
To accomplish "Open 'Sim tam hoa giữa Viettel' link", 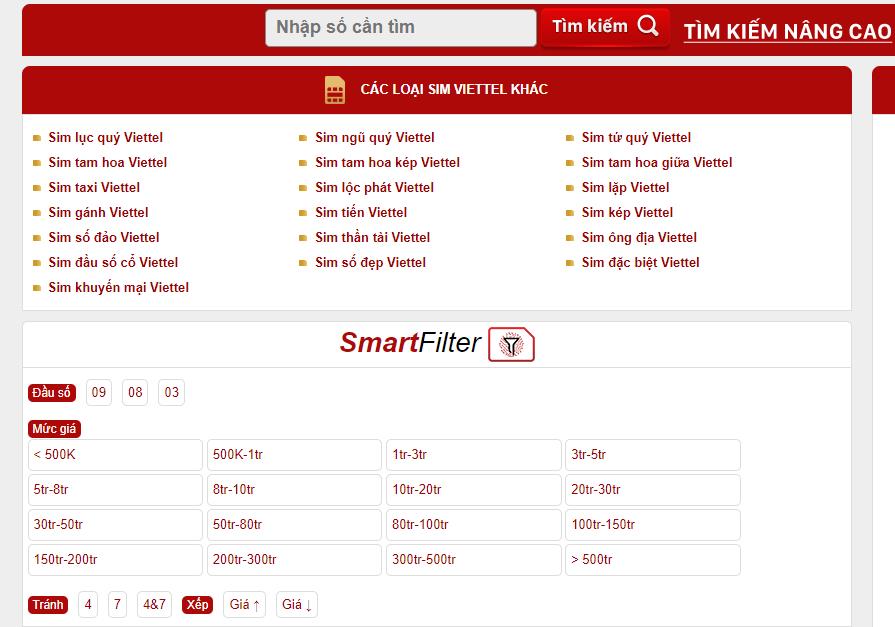I will pos(657,163).
